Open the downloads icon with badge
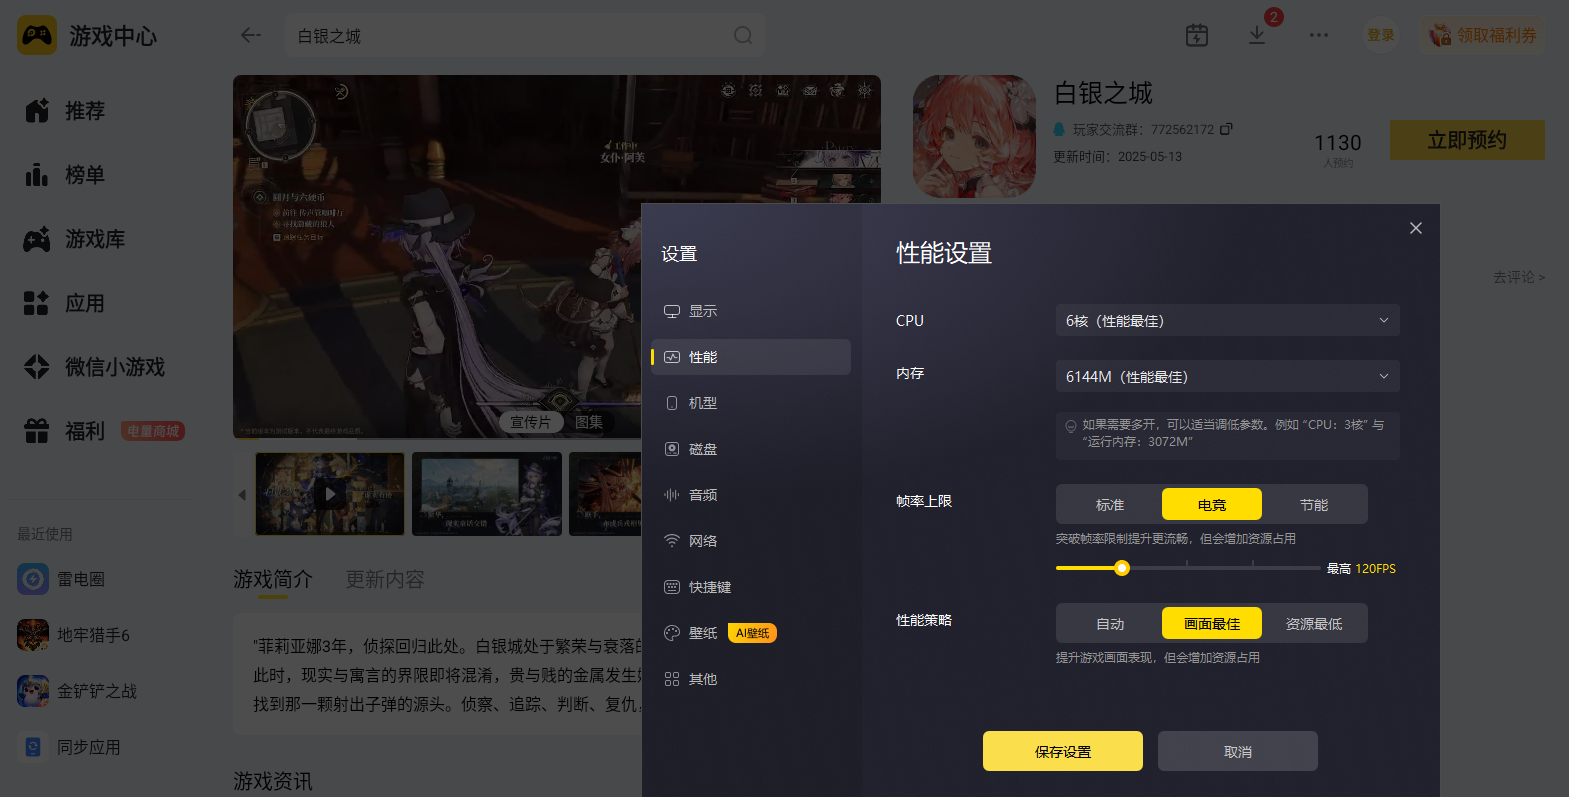The width and height of the screenshot is (1569, 797). (1257, 35)
